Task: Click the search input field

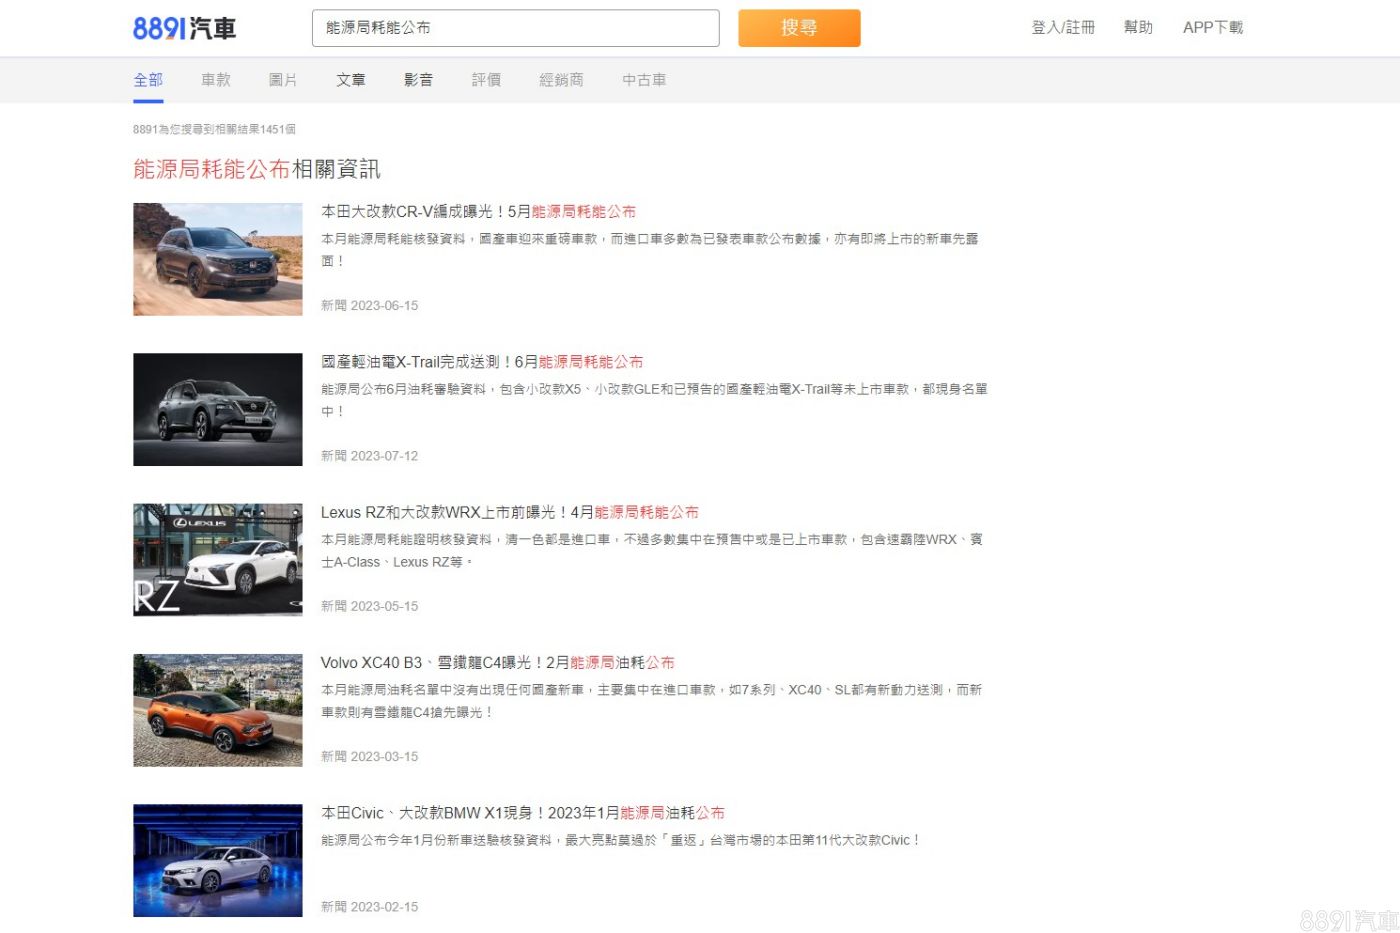Action: [515, 28]
